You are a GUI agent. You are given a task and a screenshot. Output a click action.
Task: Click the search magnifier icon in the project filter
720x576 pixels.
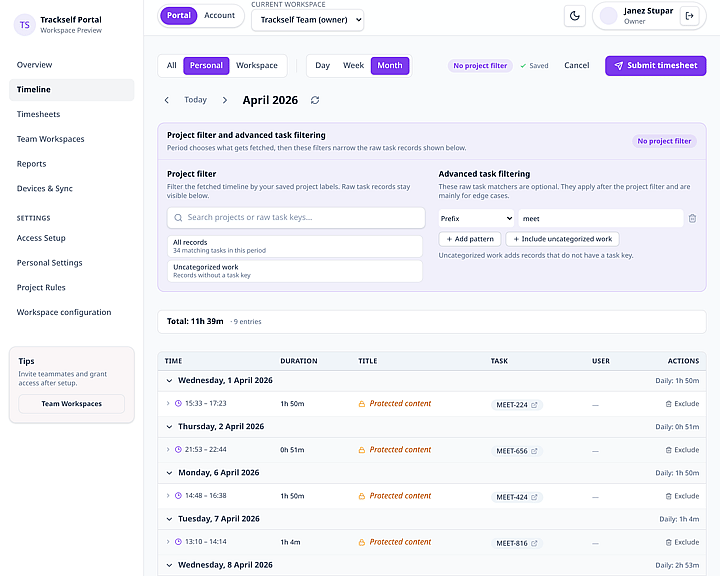pyautogui.click(x=178, y=218)
